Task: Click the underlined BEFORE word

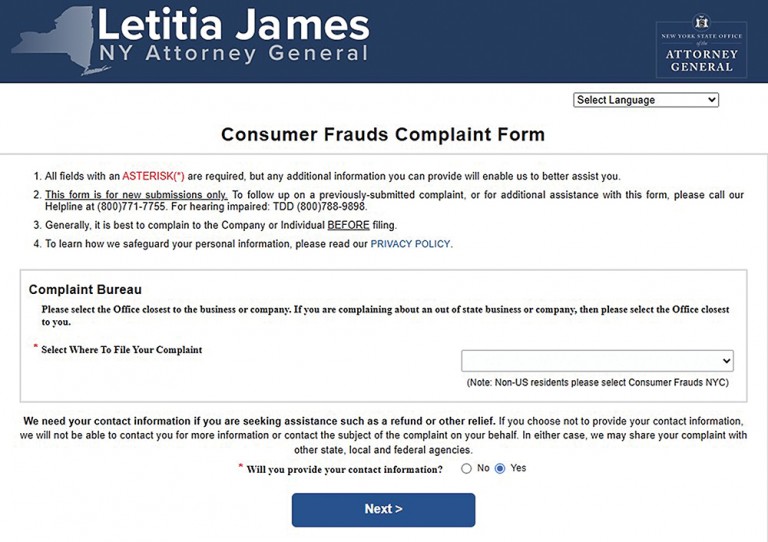Action: click(x=348, y=226)
